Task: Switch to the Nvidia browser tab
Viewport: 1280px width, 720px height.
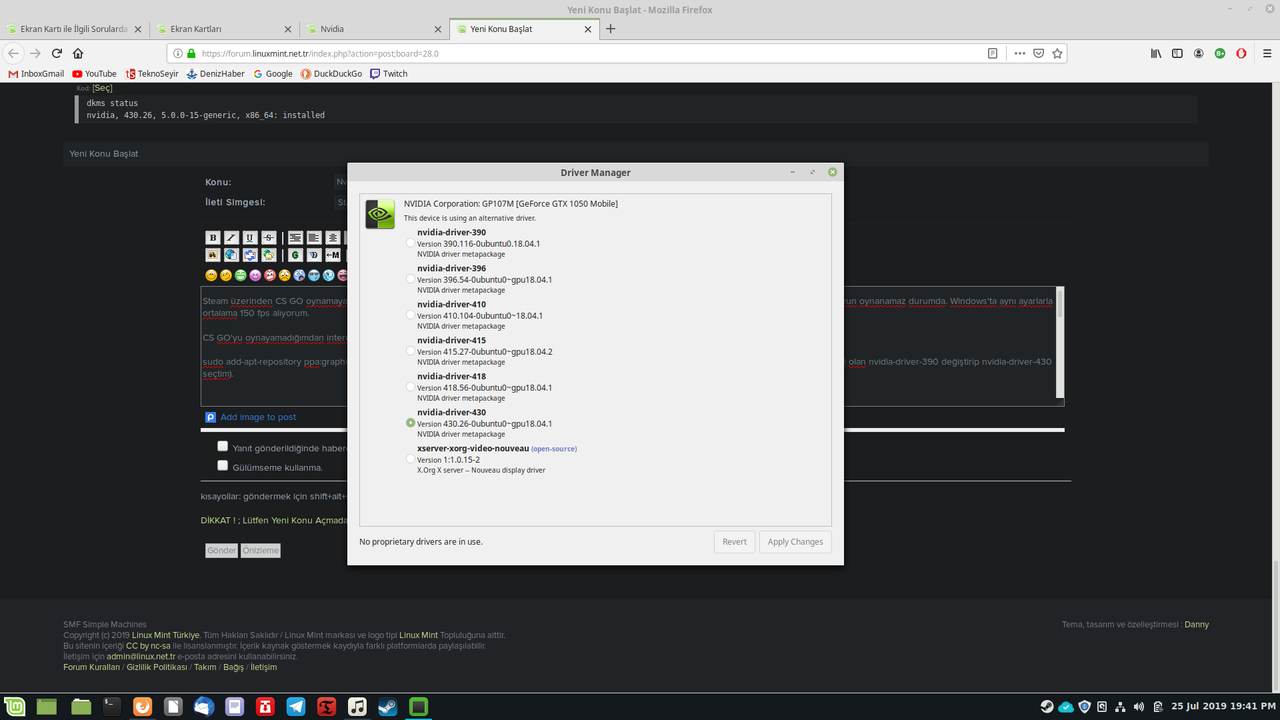Action: coord(374,29)
